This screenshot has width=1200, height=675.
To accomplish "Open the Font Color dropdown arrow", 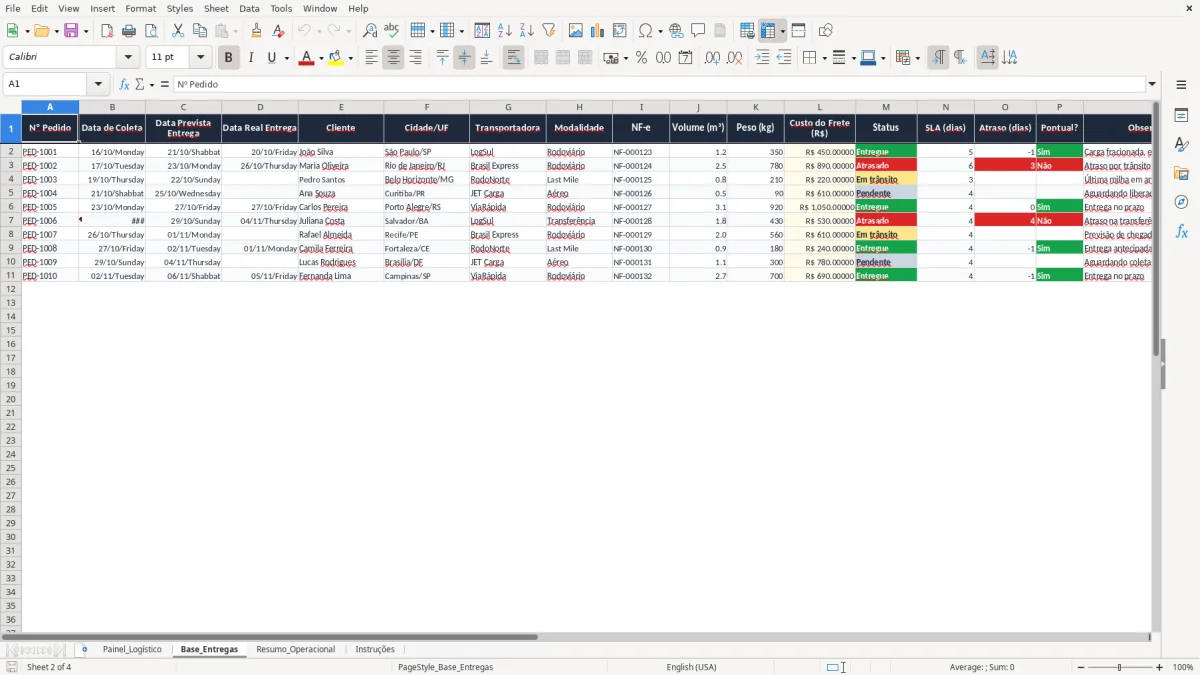I will (320, 58).
